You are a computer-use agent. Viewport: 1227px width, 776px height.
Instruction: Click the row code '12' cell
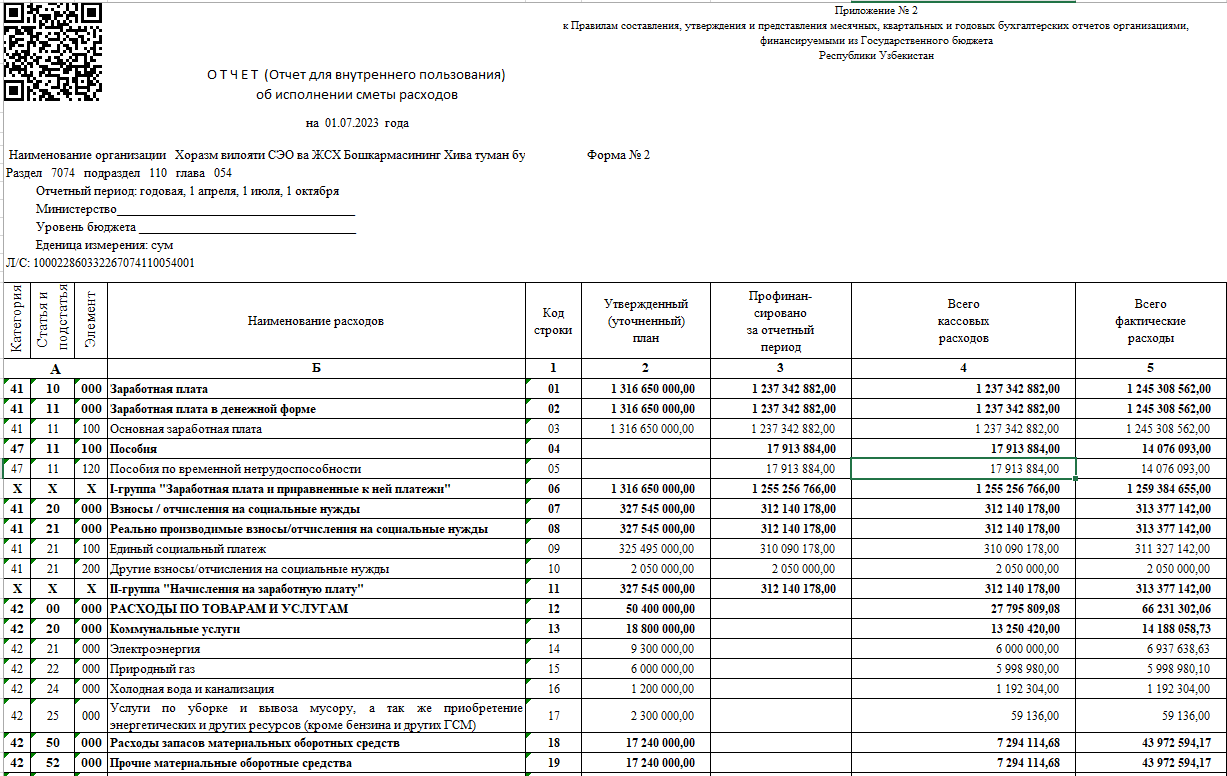click(x=553, y=609)
